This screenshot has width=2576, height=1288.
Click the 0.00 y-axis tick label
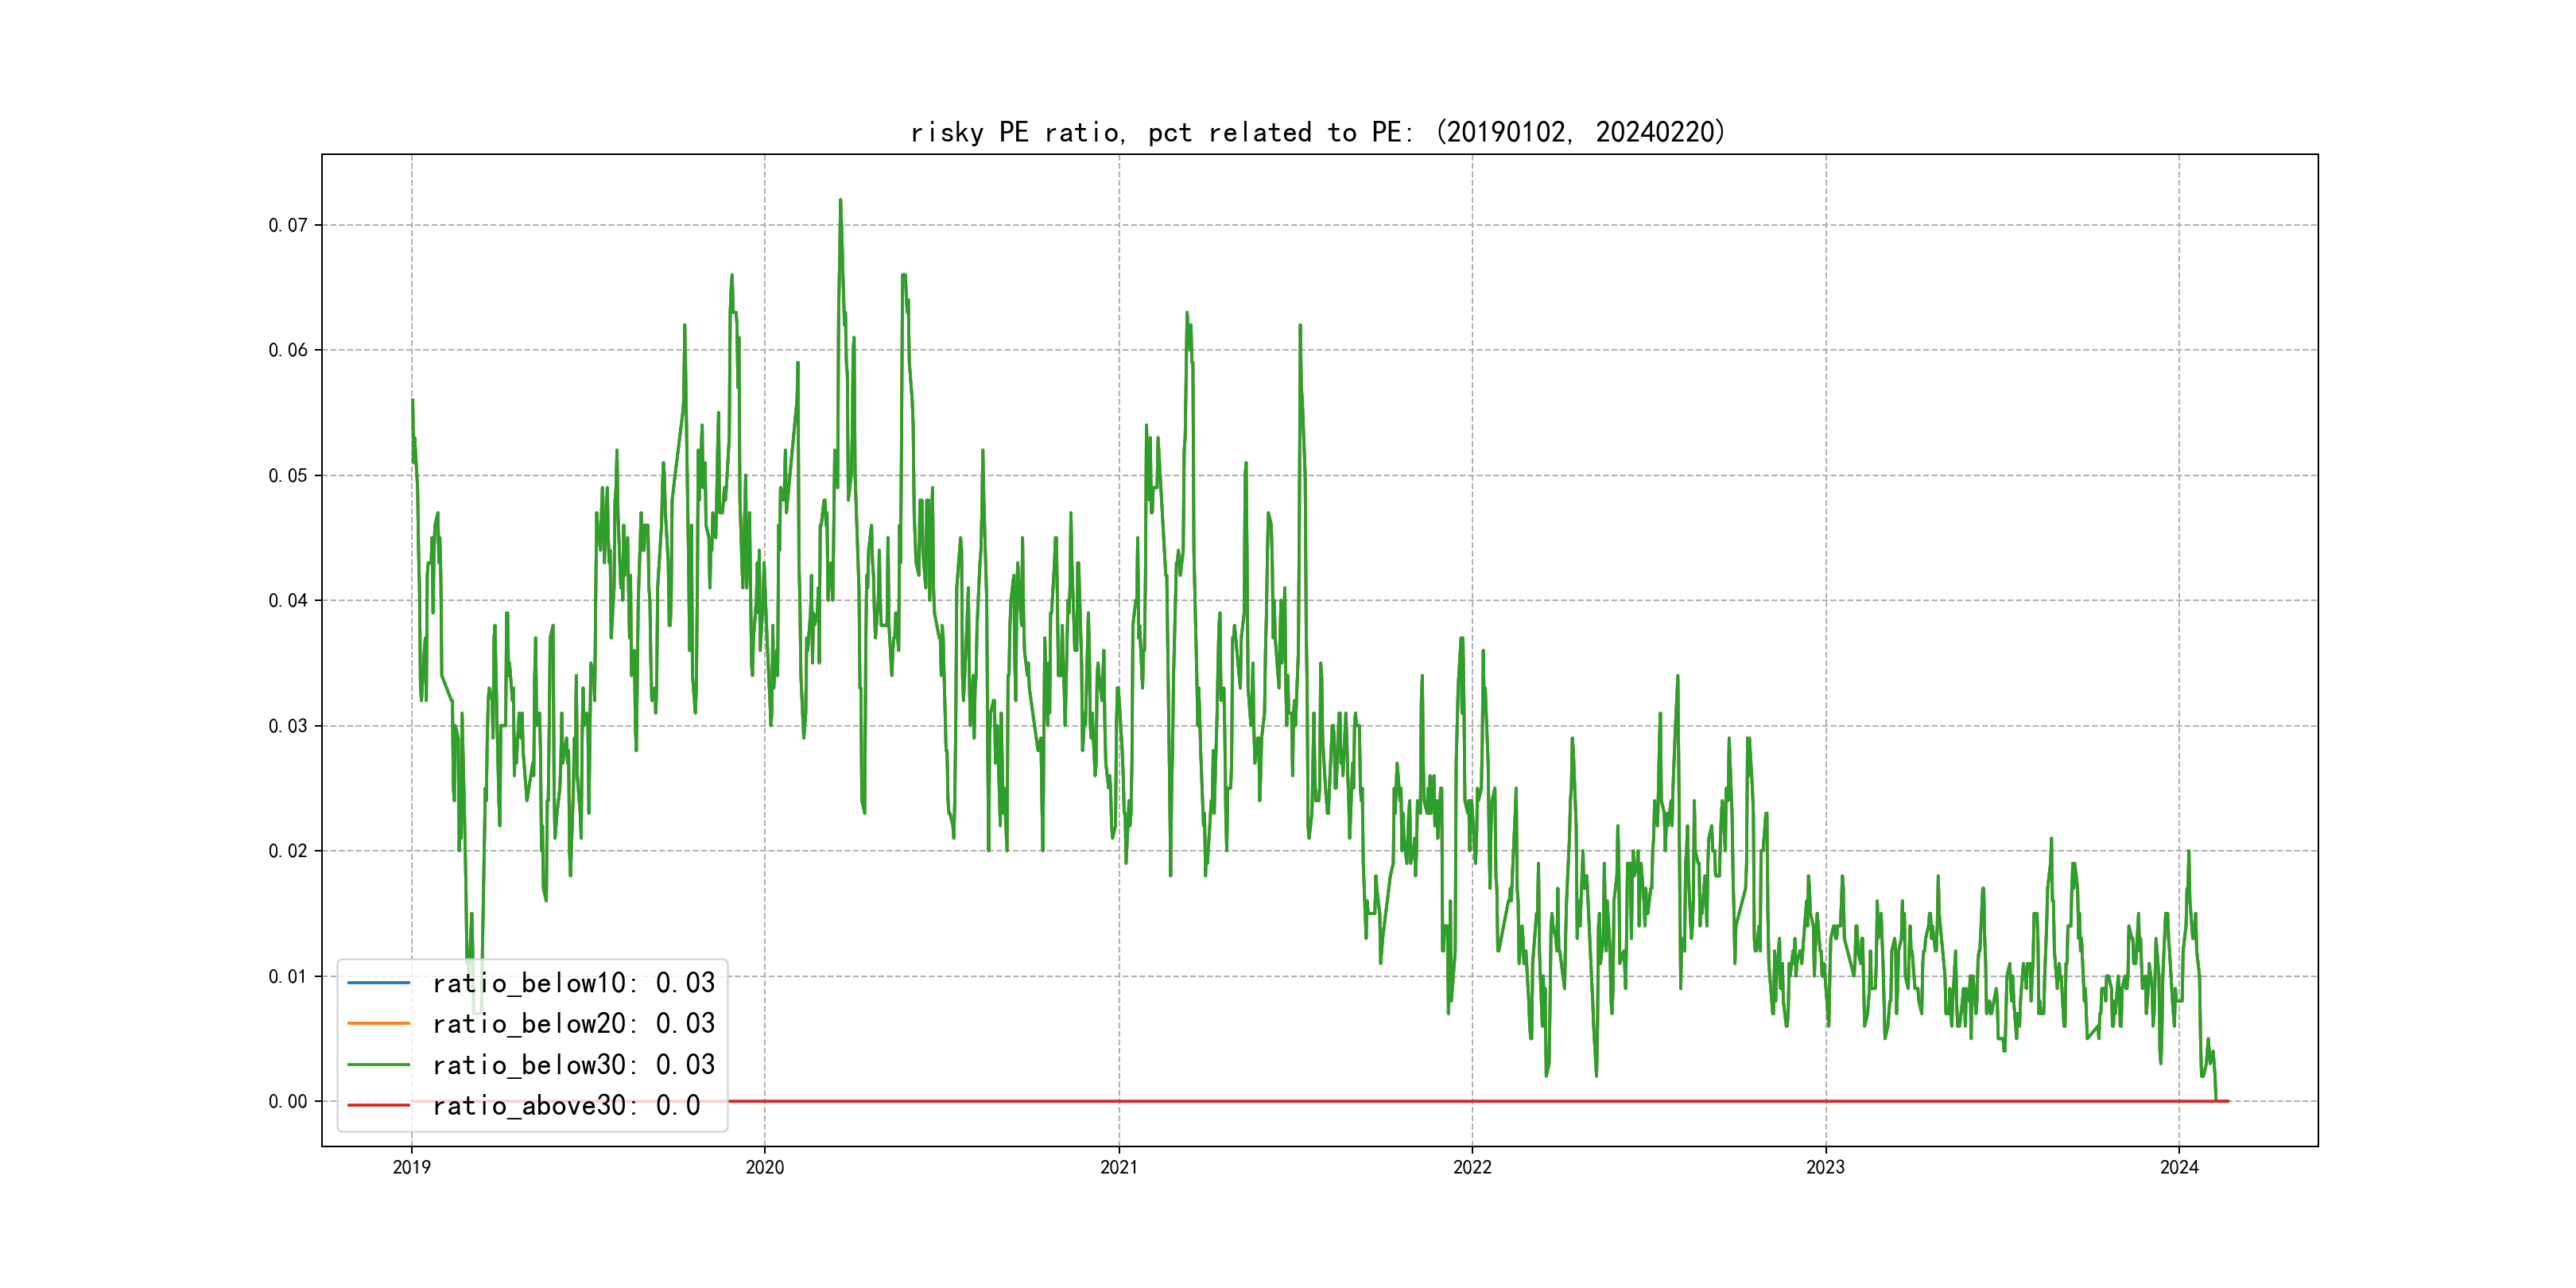point(288,1102)
